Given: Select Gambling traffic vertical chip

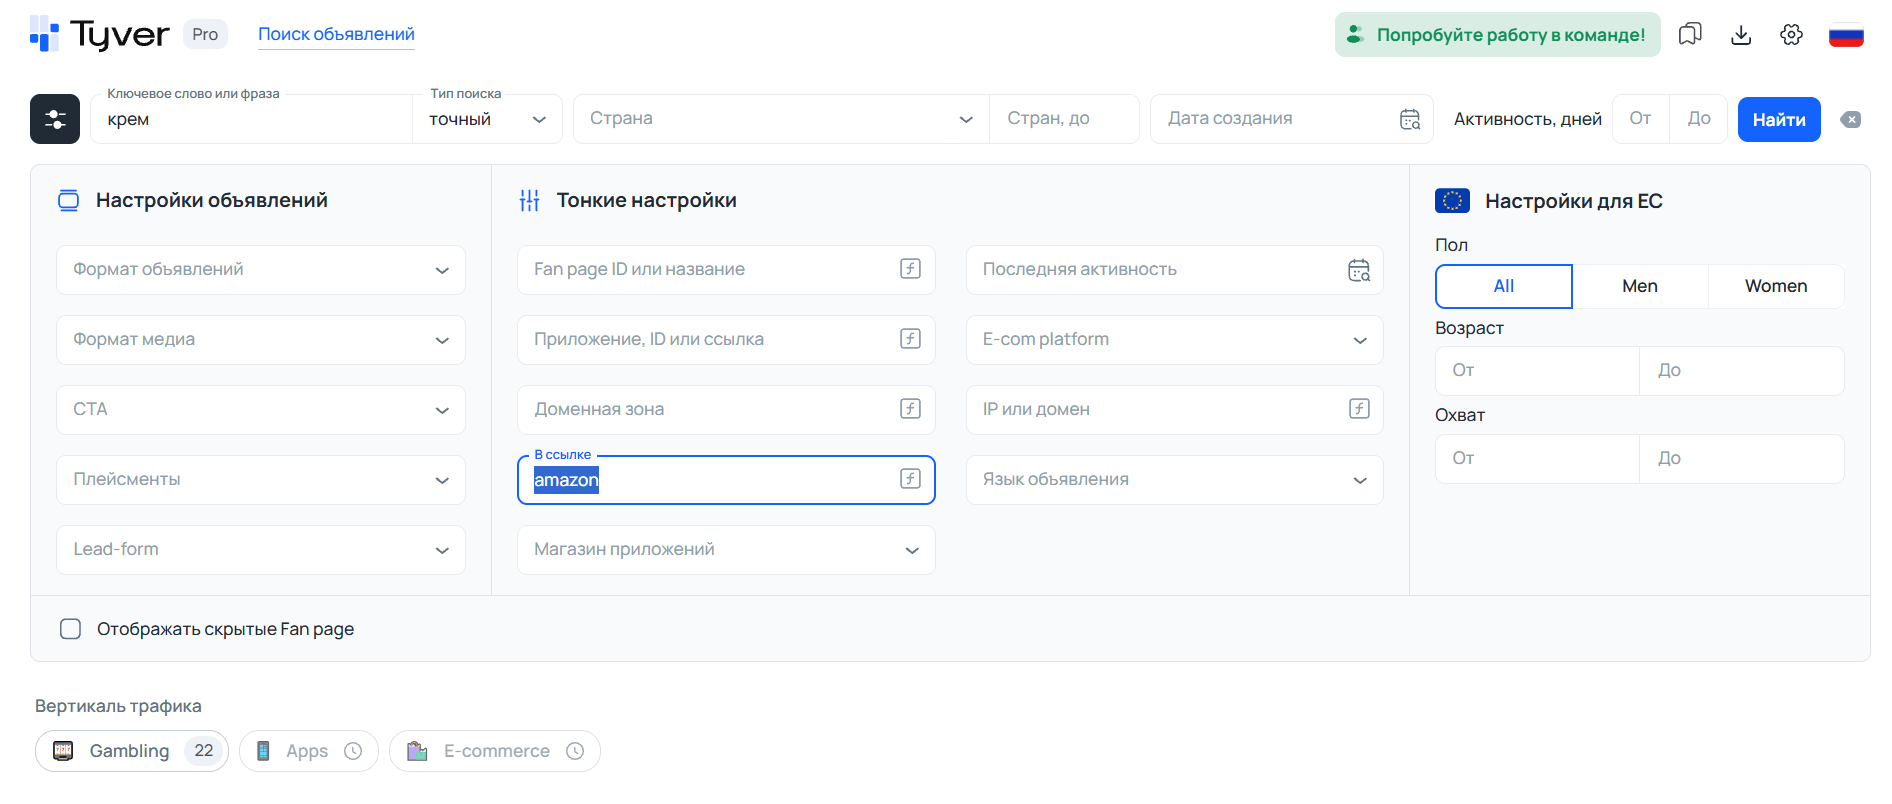Looking at the screenshot, I should (132, 751).
